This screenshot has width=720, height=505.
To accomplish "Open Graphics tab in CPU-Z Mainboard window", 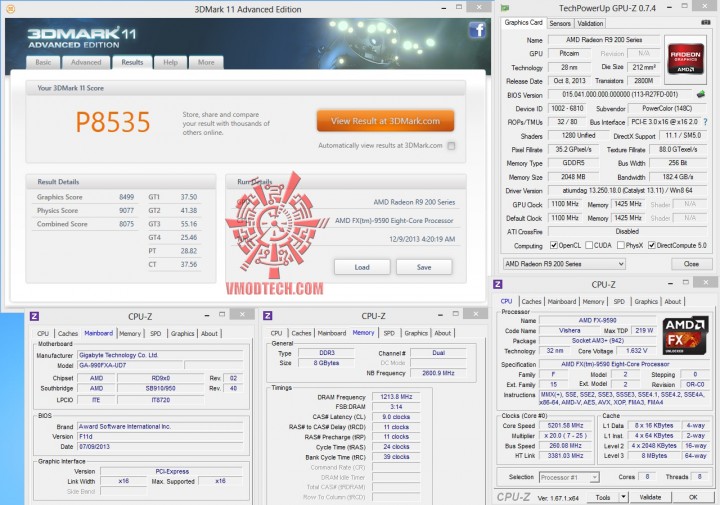I will pyautogui.click(x=182, y=334).
